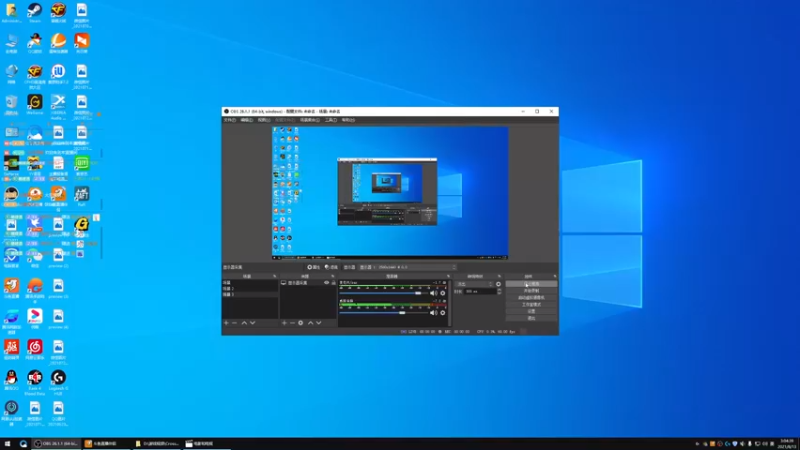Viewport: 800px width, 450px height.
Task: Add a new source with the plus icon
Action: pos(284,323)
